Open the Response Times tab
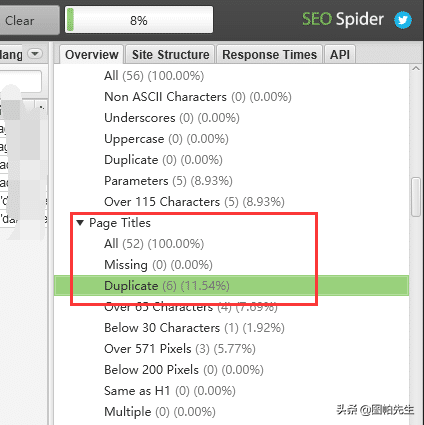This screenshot has width=424, height=425. click(269, 55)
